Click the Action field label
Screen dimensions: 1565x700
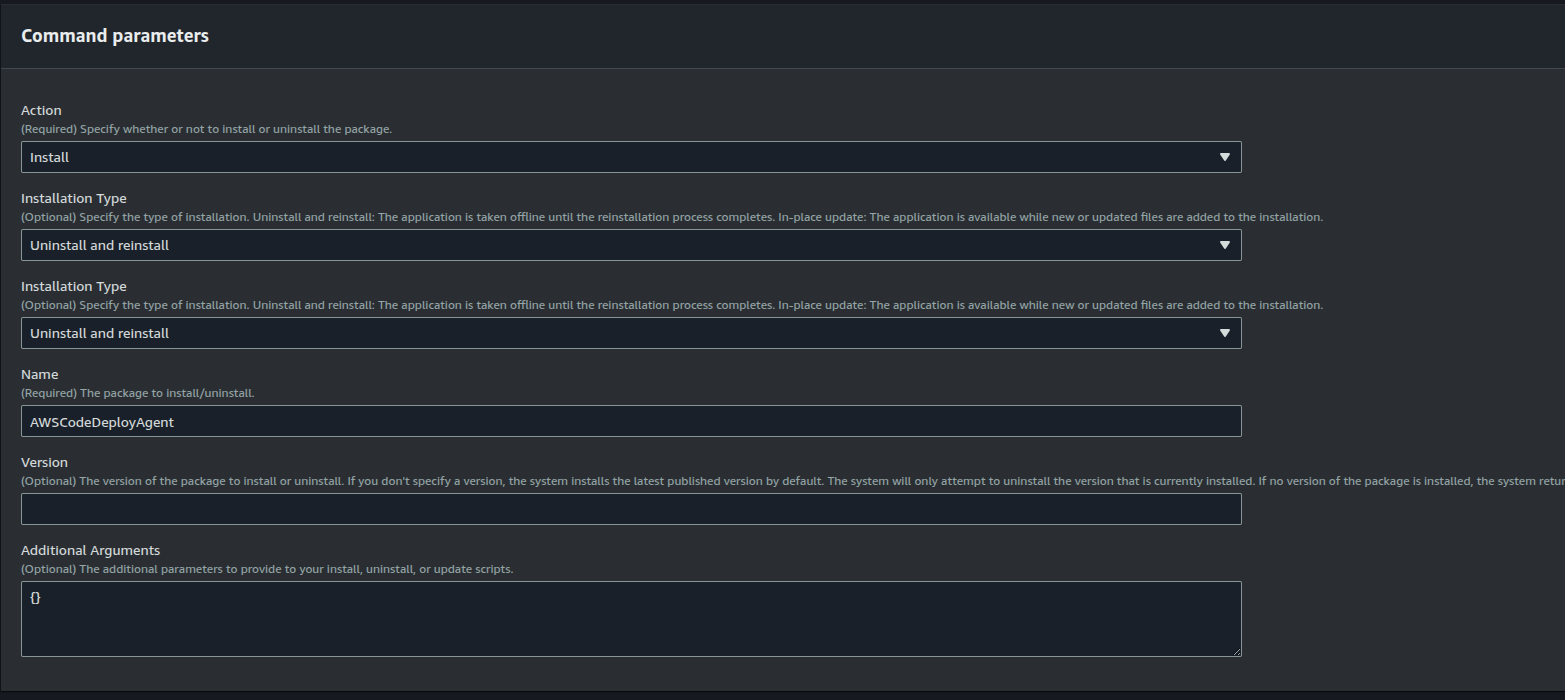pyautogui.click(x=41, y=110)
